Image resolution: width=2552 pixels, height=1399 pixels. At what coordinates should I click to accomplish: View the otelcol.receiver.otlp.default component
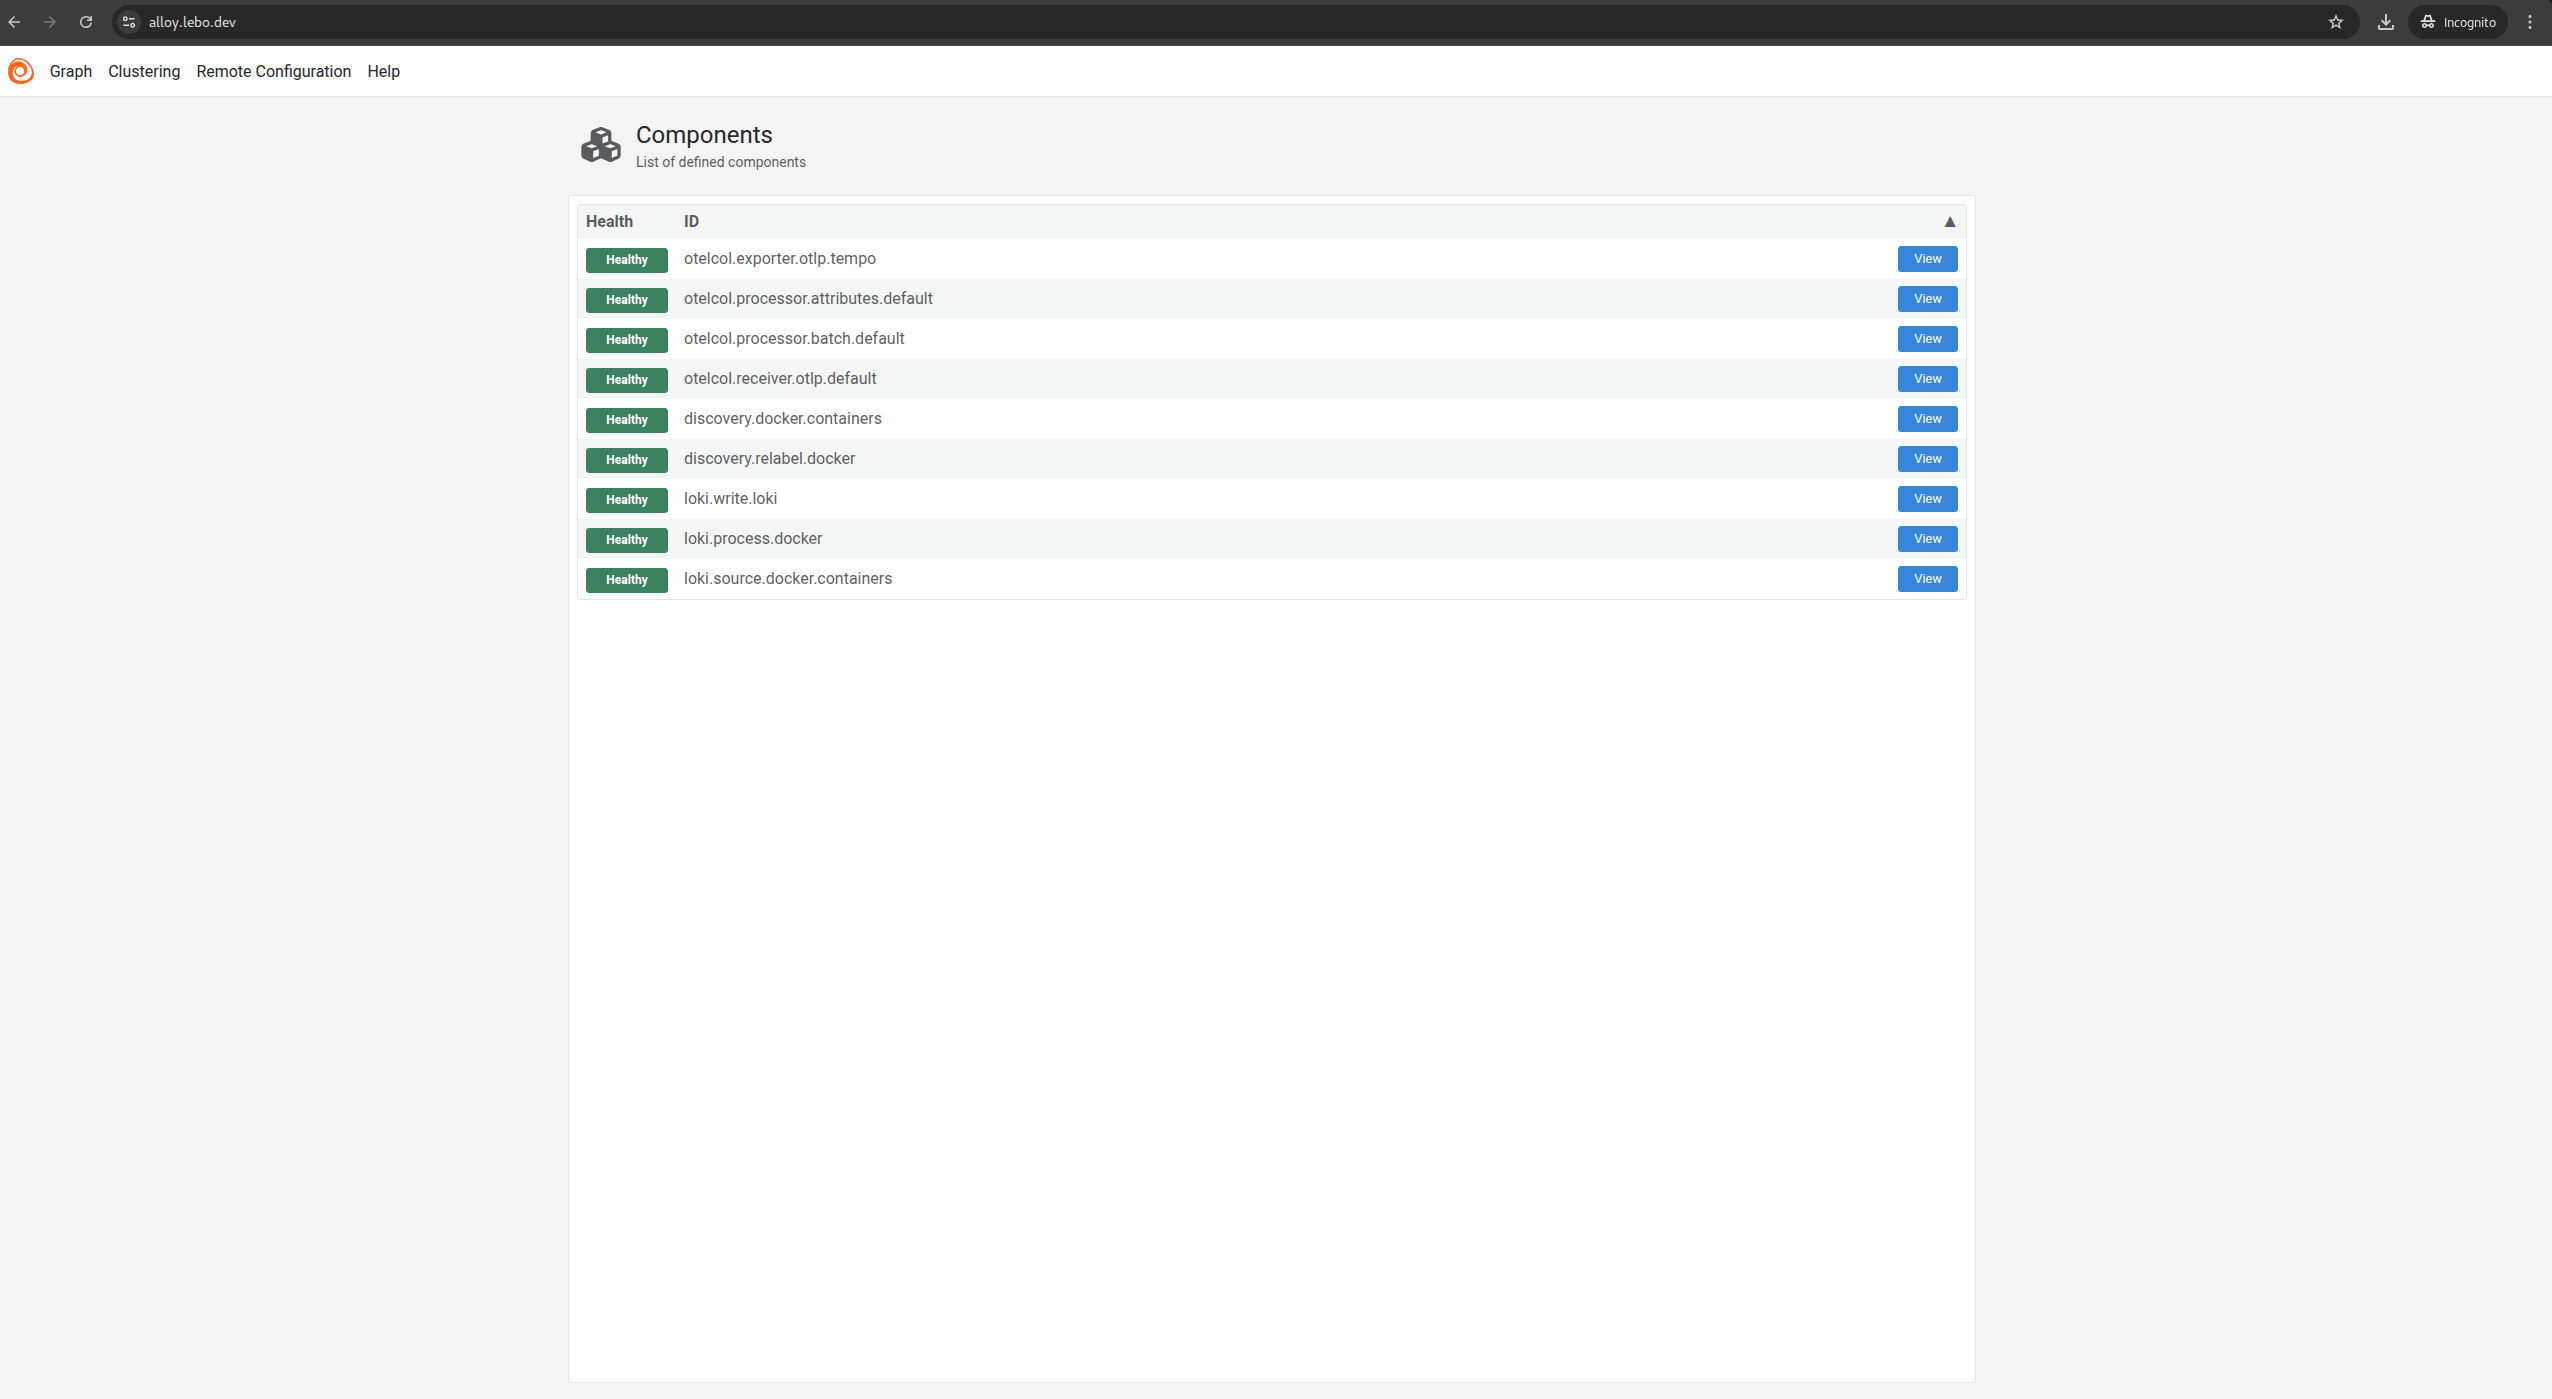[x=1925, y=378]
